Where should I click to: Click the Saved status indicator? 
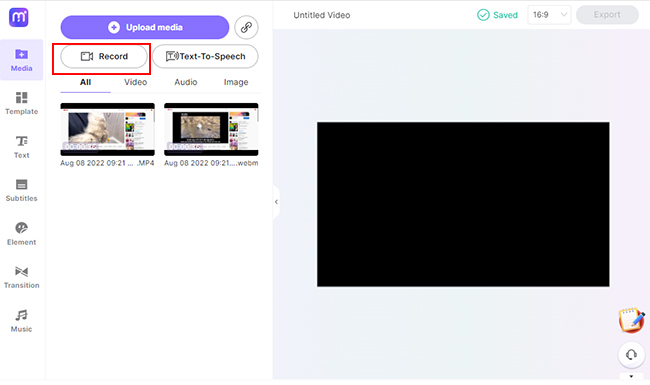[497, 15]
